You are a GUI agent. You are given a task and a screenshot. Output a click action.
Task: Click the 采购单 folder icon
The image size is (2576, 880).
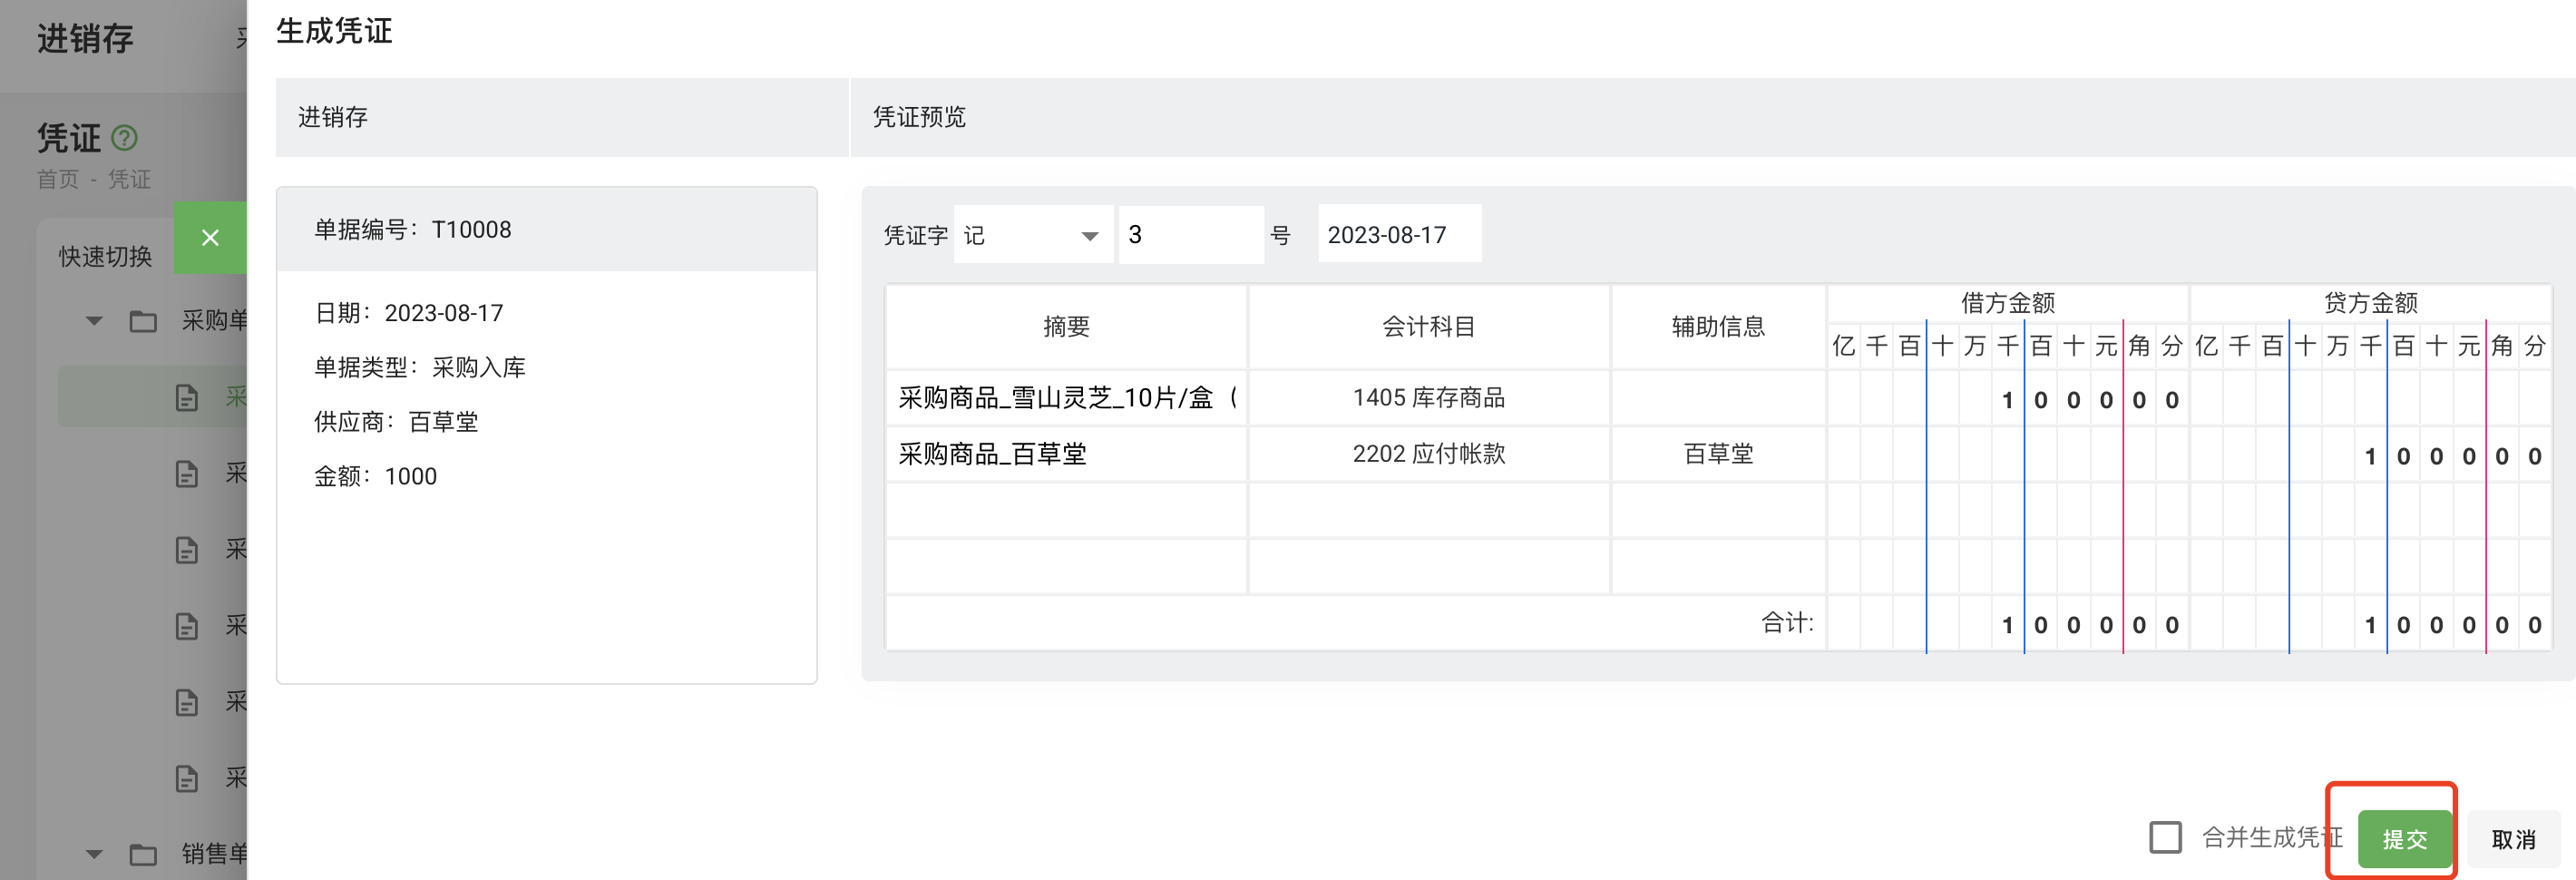143,321
